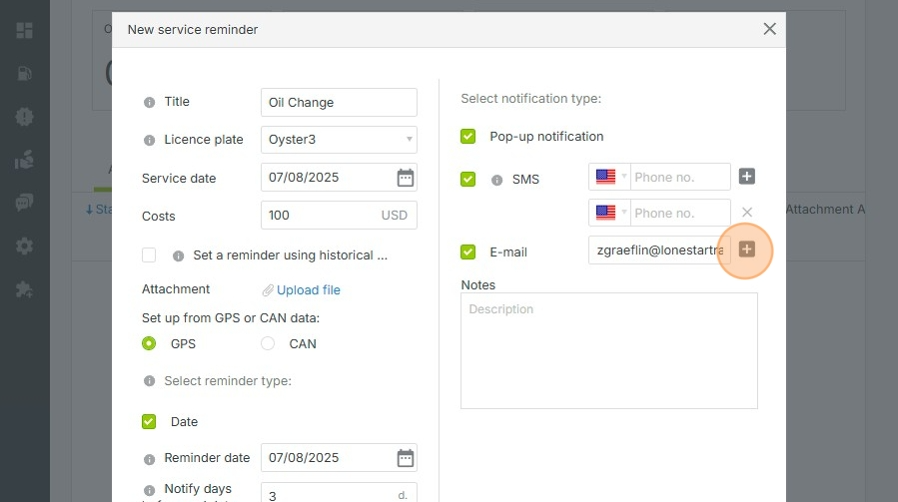
Task: Open the hand-with-box sidebar icon
Action: (24, 160)
